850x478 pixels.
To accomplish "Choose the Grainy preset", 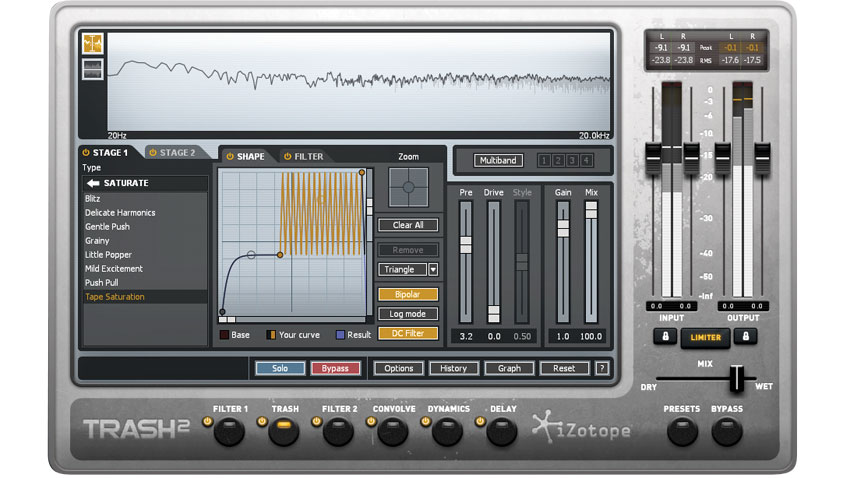I will (x=145, y=241).
